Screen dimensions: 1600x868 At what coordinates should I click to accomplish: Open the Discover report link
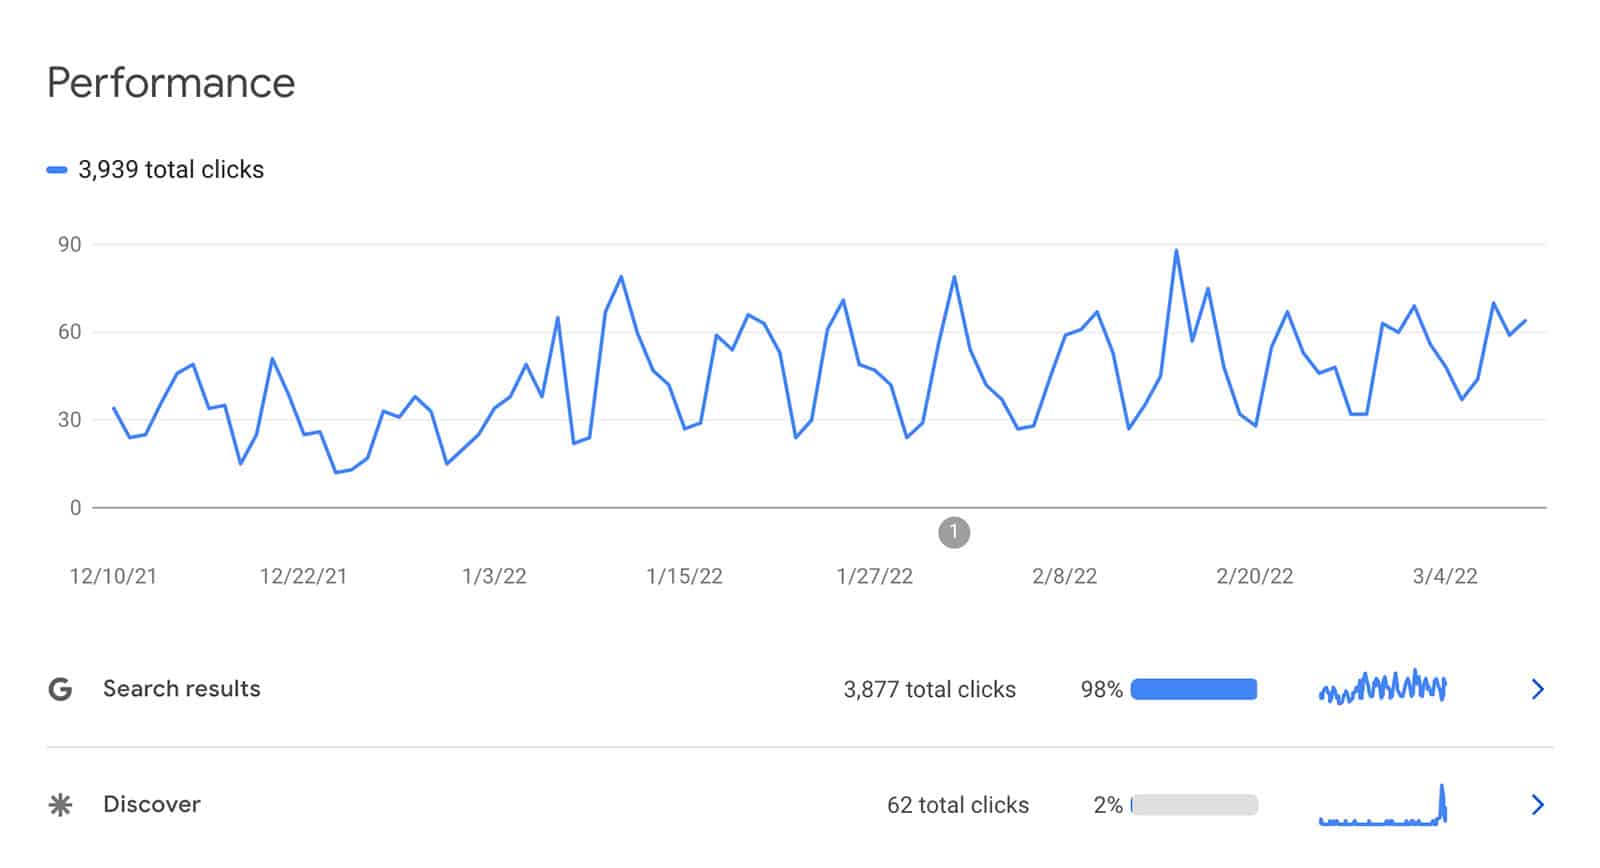point(152,805)
